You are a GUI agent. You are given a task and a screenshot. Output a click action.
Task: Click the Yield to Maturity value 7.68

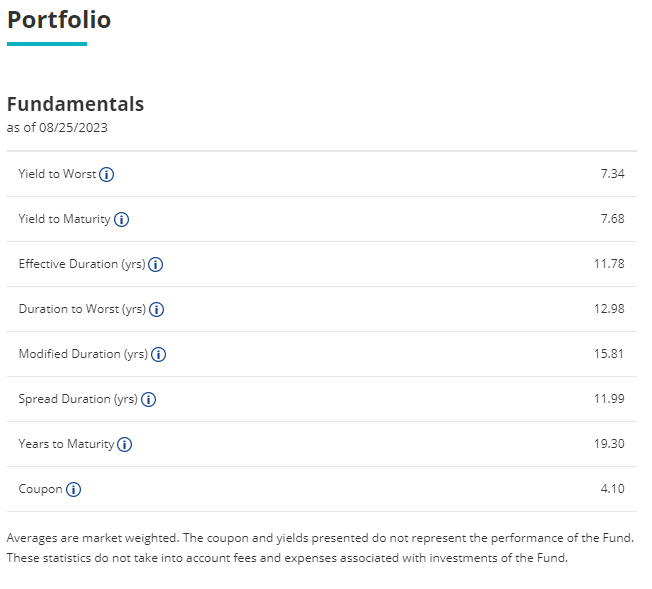(612, 218)
